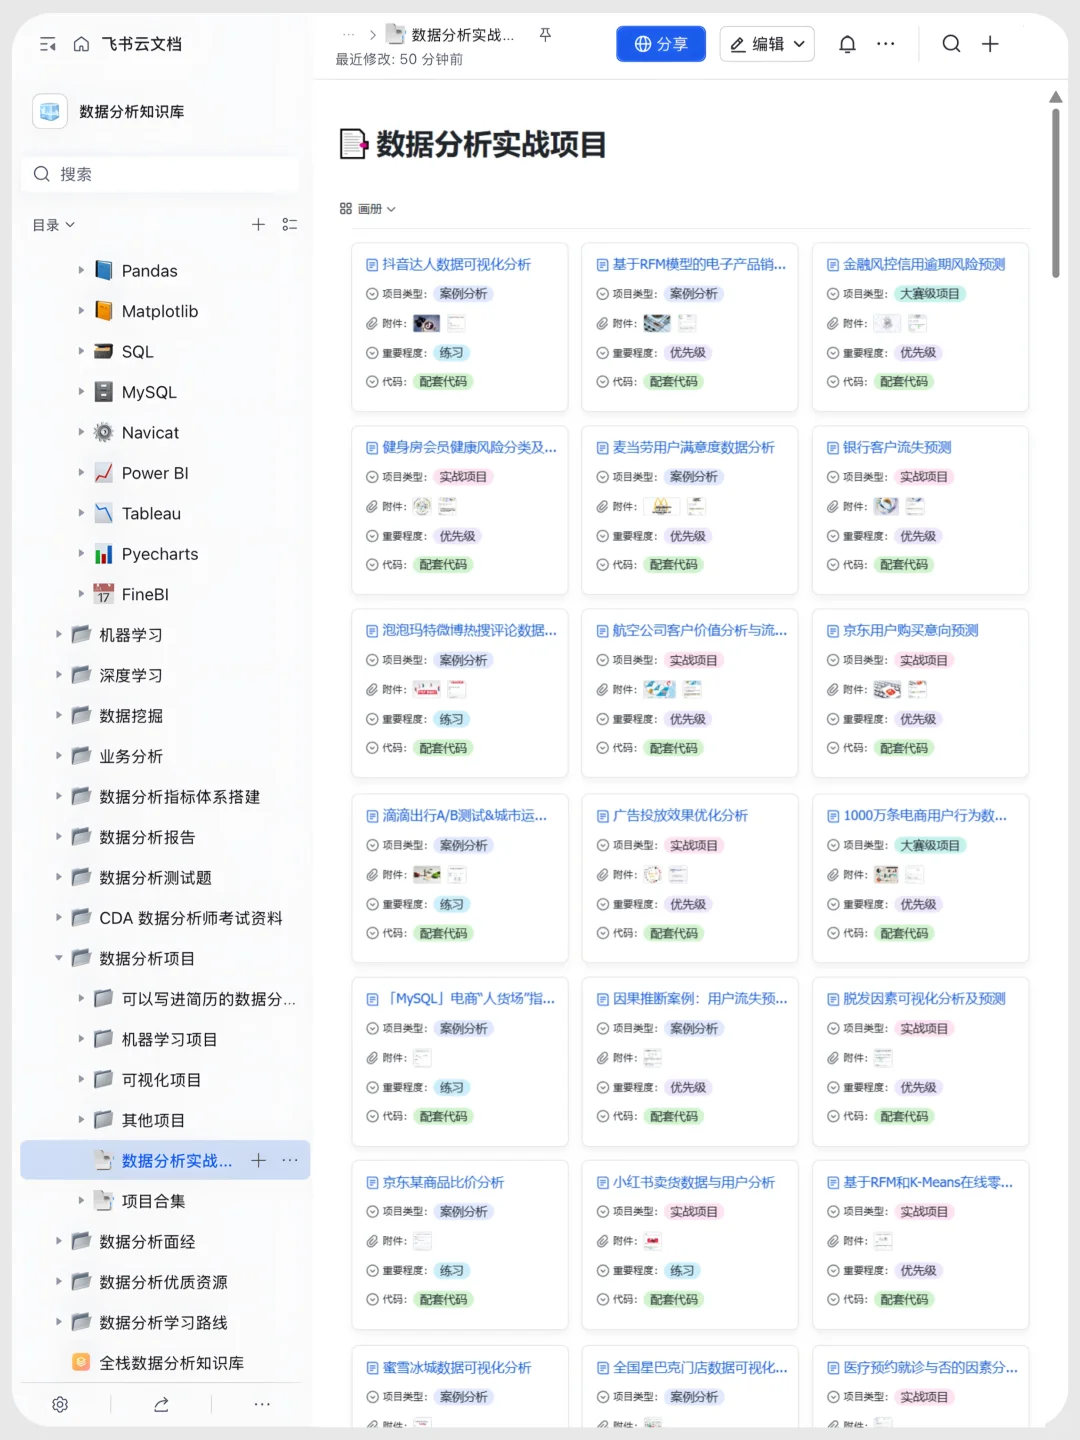Viewport: 1080px width, 1440px height.
Task: Collapse the sidebar with top-left toggle icon
Action: click(47, 44)
